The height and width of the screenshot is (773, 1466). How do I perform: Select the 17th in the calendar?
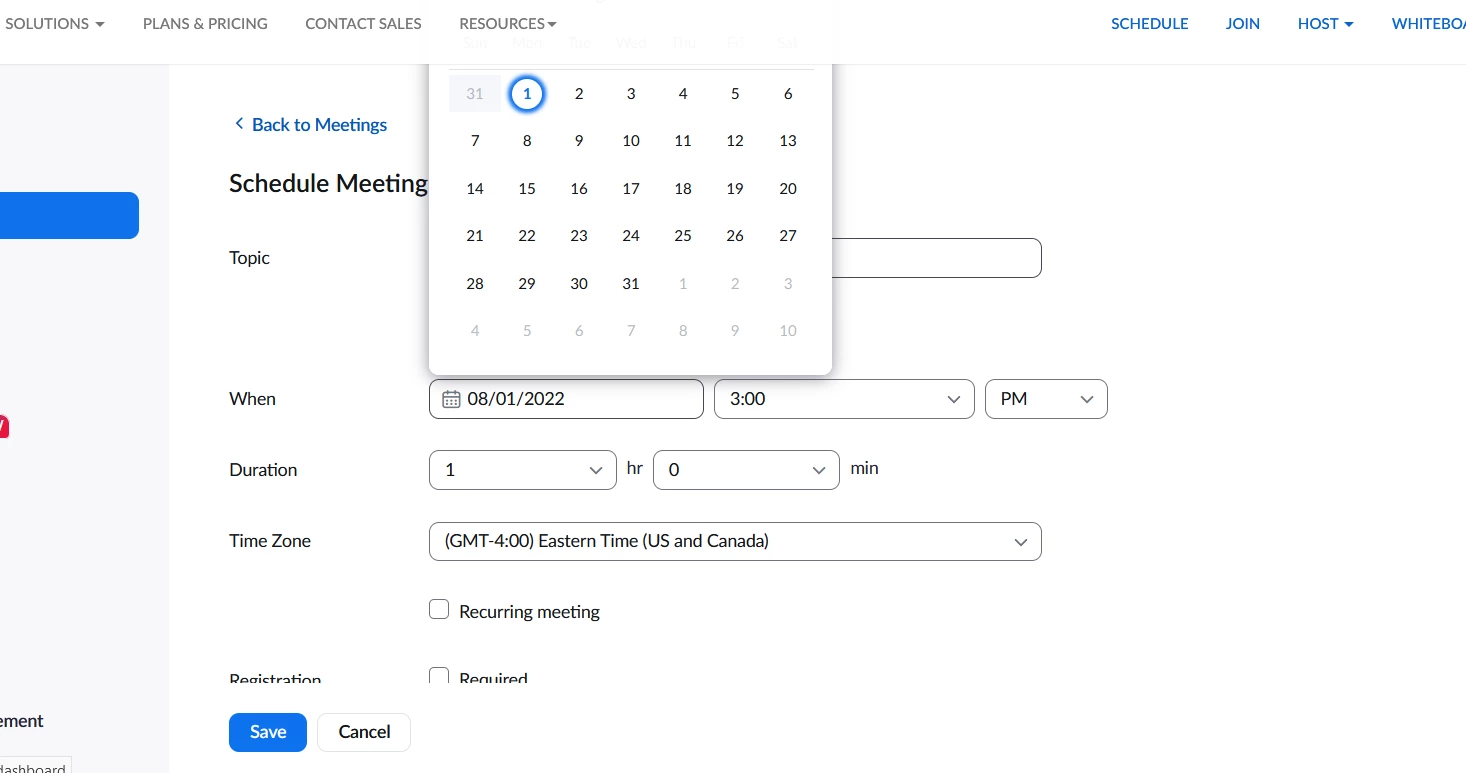[631, 189]
